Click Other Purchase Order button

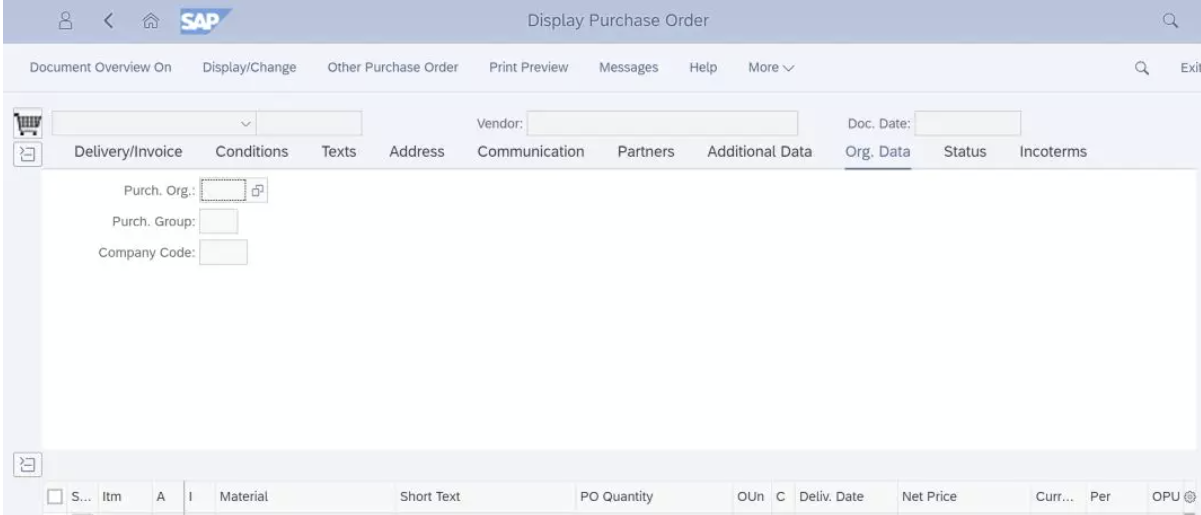[393, 68]
